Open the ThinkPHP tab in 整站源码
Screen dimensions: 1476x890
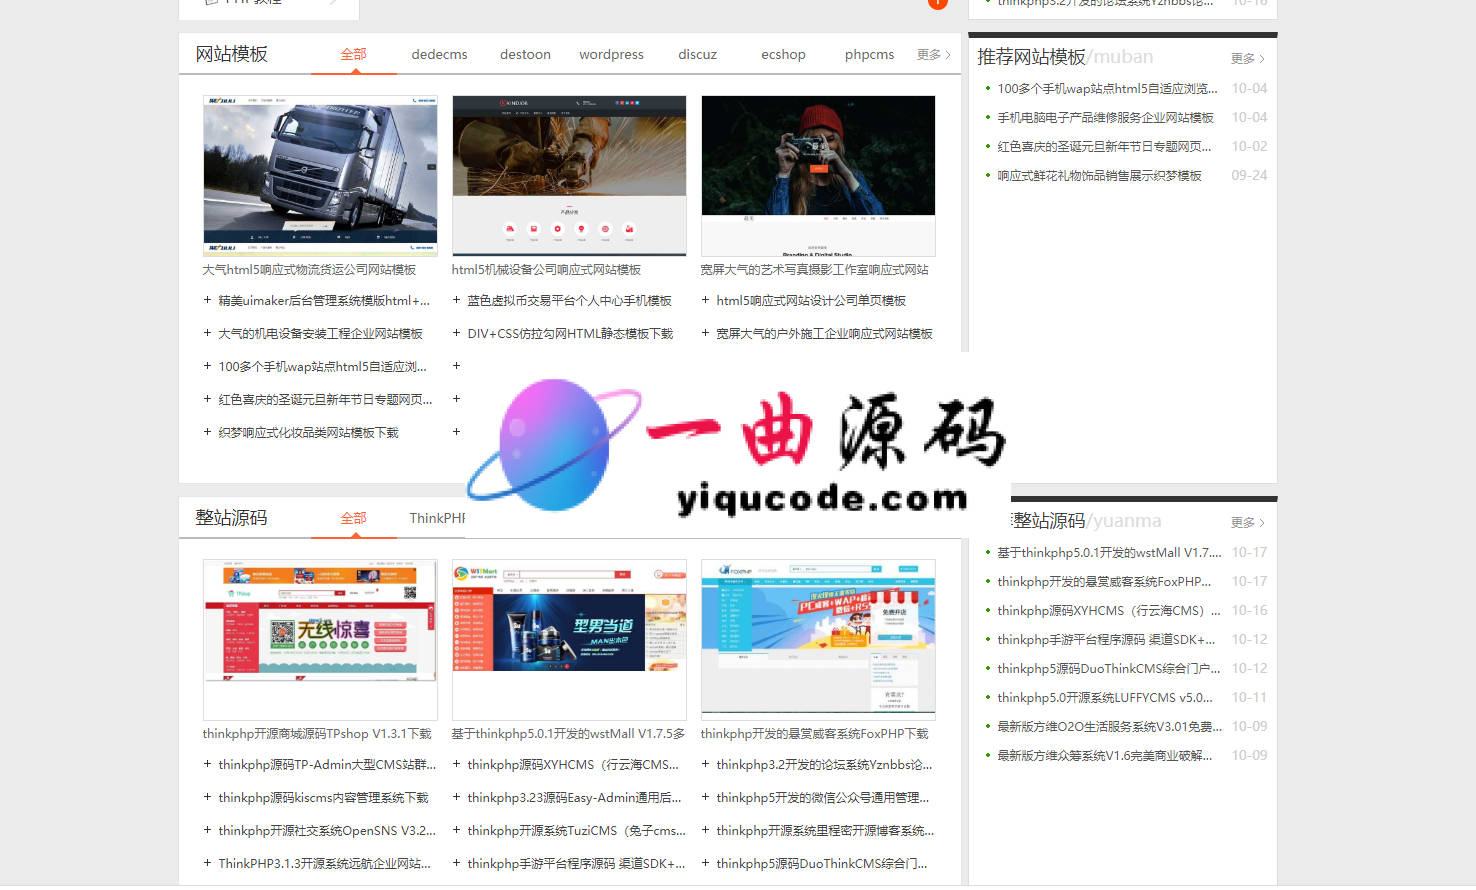[437, 518]
